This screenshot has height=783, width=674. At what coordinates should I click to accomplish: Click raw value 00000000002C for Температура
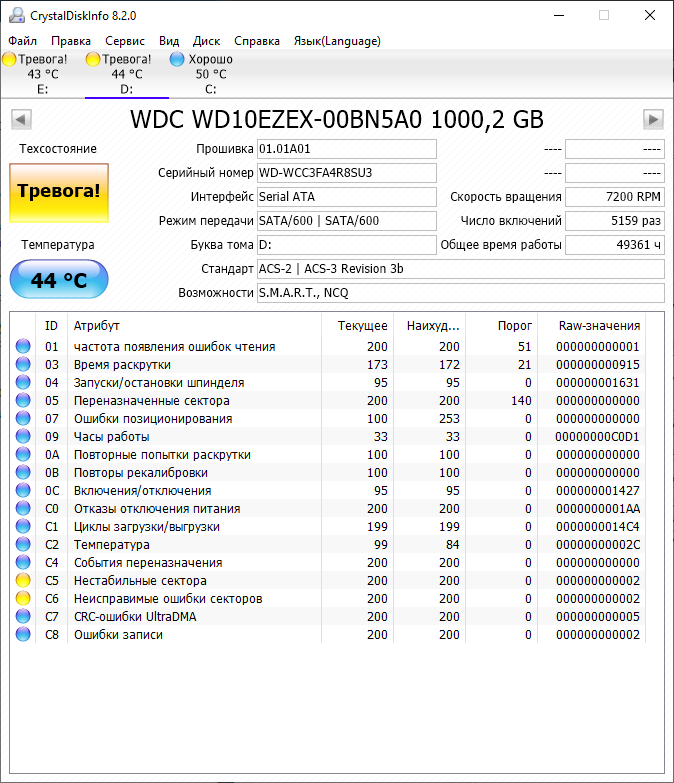pyautogui.click(x=598, y=545)
